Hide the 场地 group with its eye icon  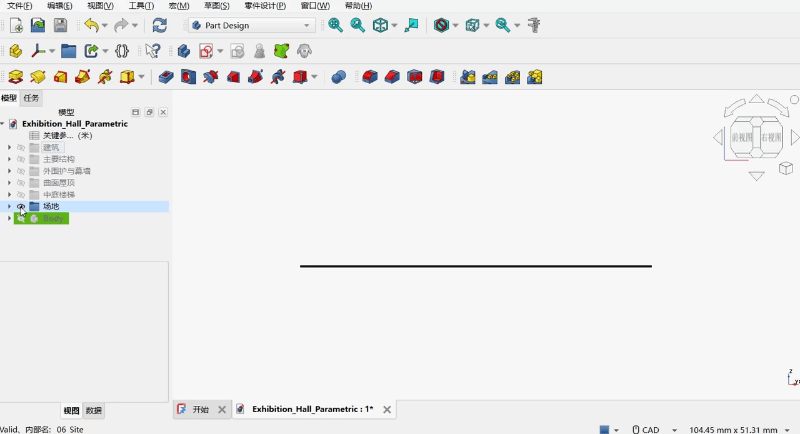coord(21,206)
